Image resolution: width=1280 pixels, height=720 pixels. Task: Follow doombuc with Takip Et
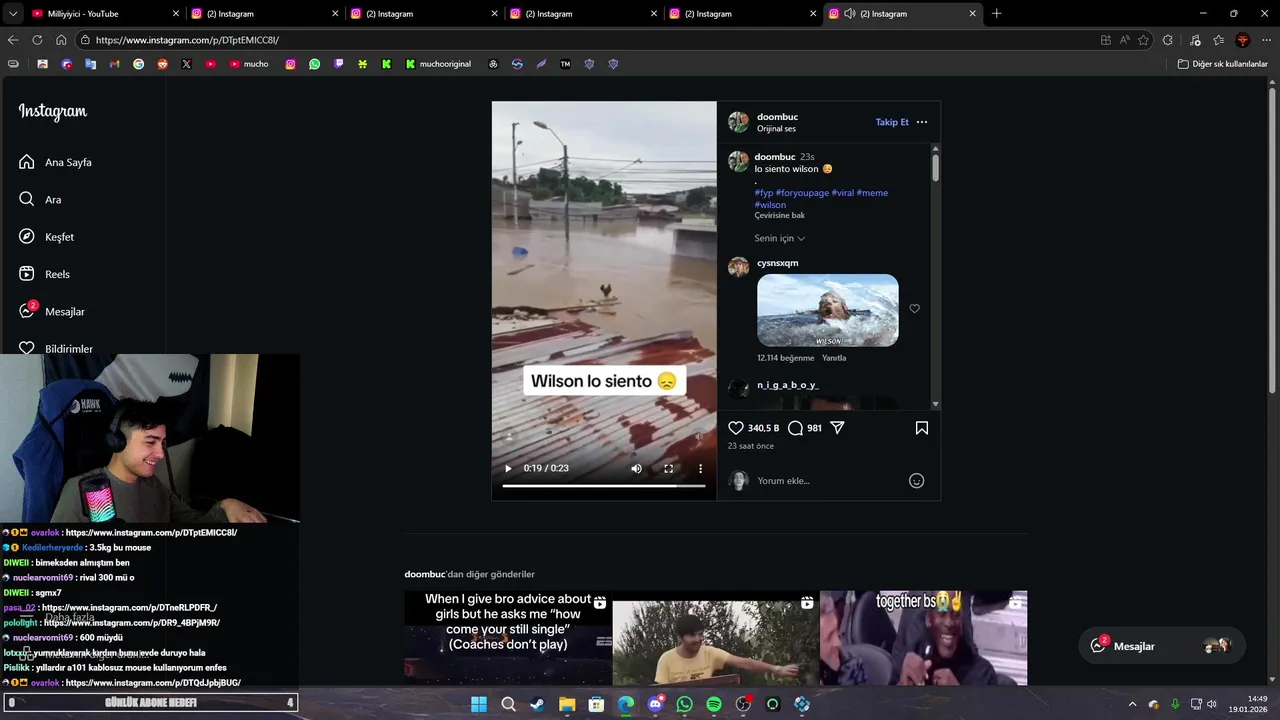click(892, 122)
